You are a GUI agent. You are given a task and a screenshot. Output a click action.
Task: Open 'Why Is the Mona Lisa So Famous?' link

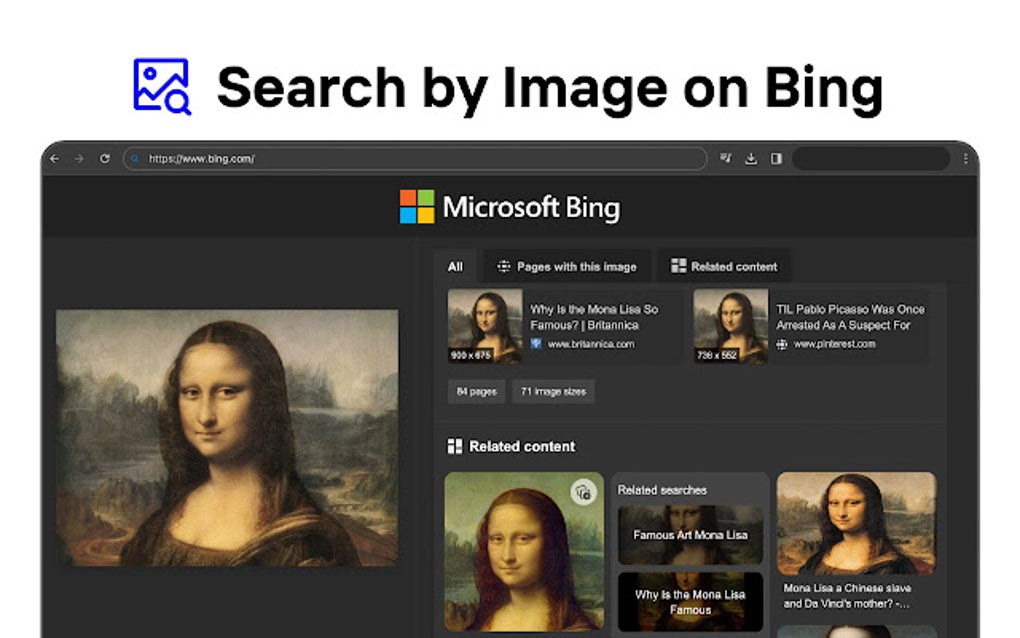[594, 317]
